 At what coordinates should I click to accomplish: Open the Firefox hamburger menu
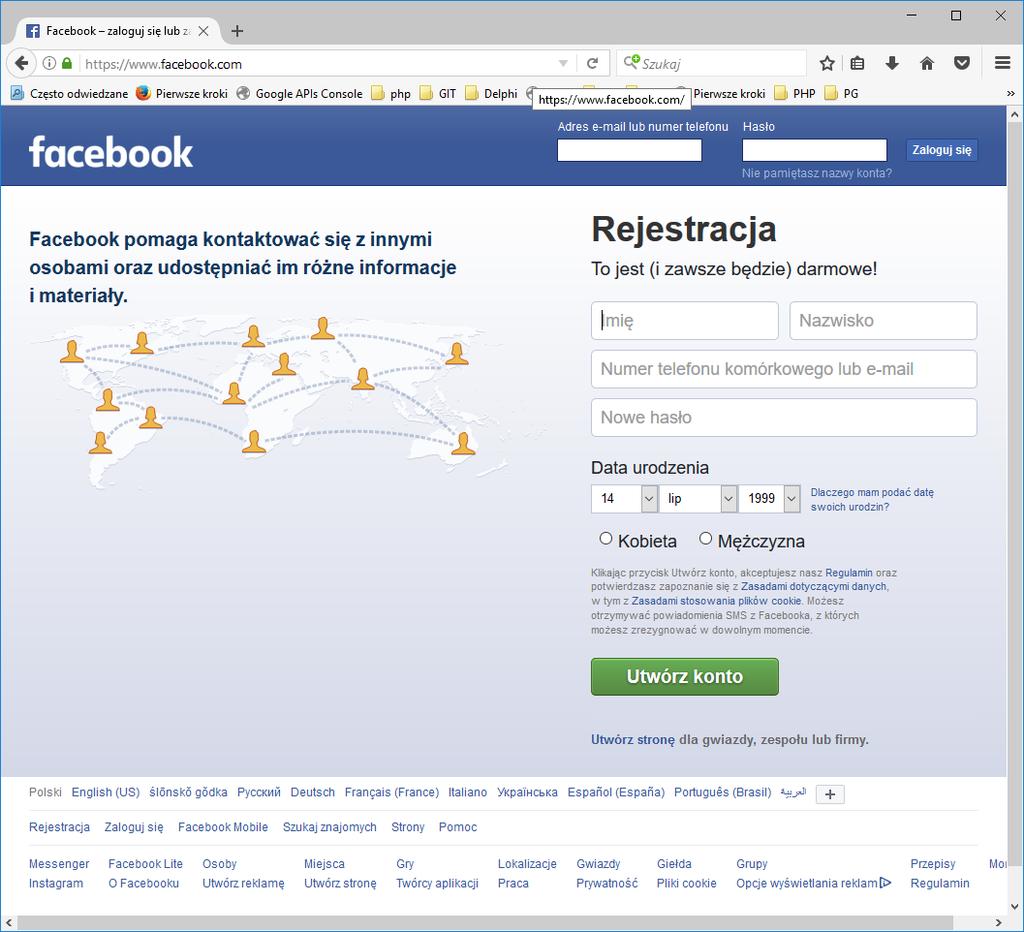click(x=1002, y=63)
